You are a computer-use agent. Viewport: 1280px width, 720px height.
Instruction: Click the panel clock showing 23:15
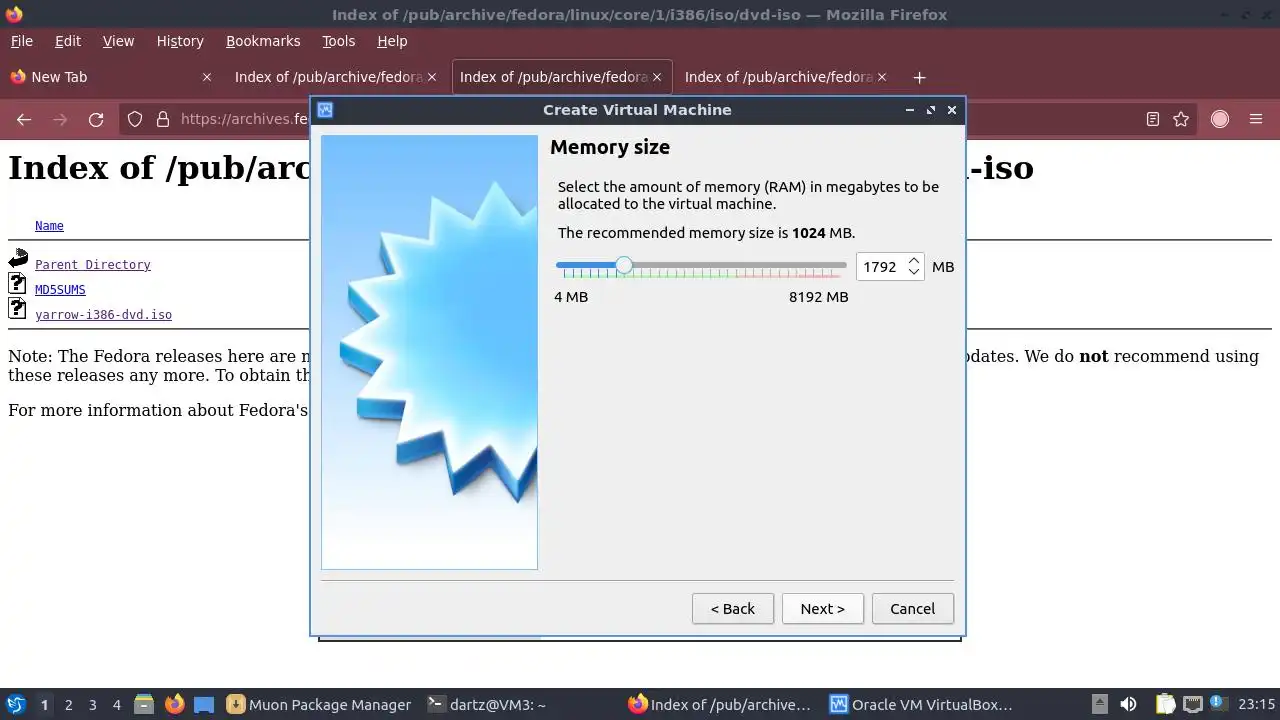tap(1256, 704)
